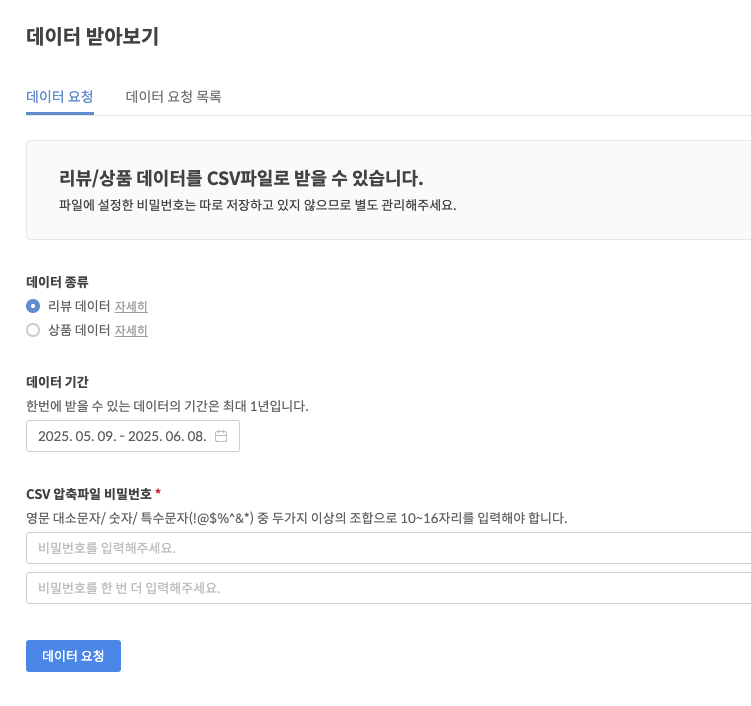Switch to the 데이터 요청 tab

click(60, 97)
